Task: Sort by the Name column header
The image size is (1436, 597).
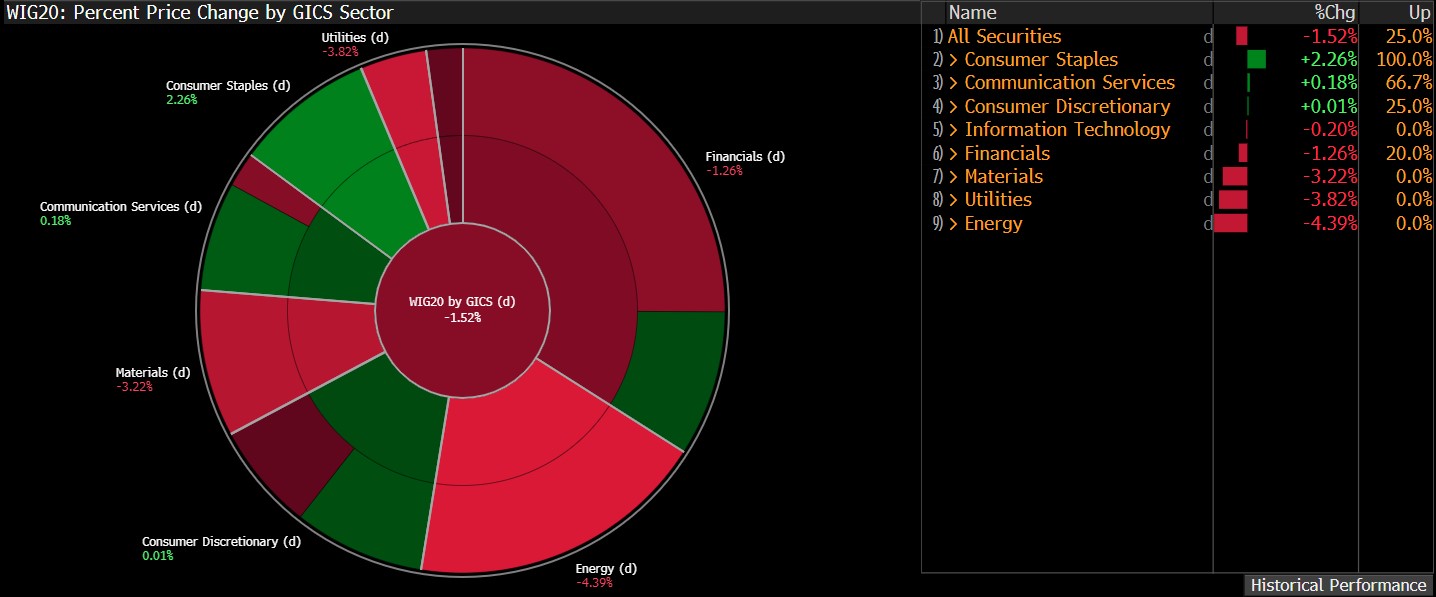Action: click(972, 13)
